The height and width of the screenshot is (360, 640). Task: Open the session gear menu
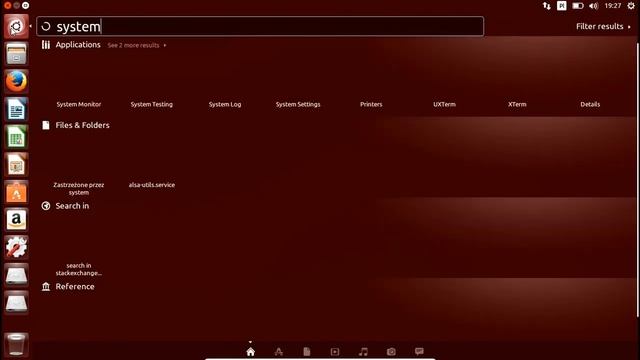pos(631,6)
